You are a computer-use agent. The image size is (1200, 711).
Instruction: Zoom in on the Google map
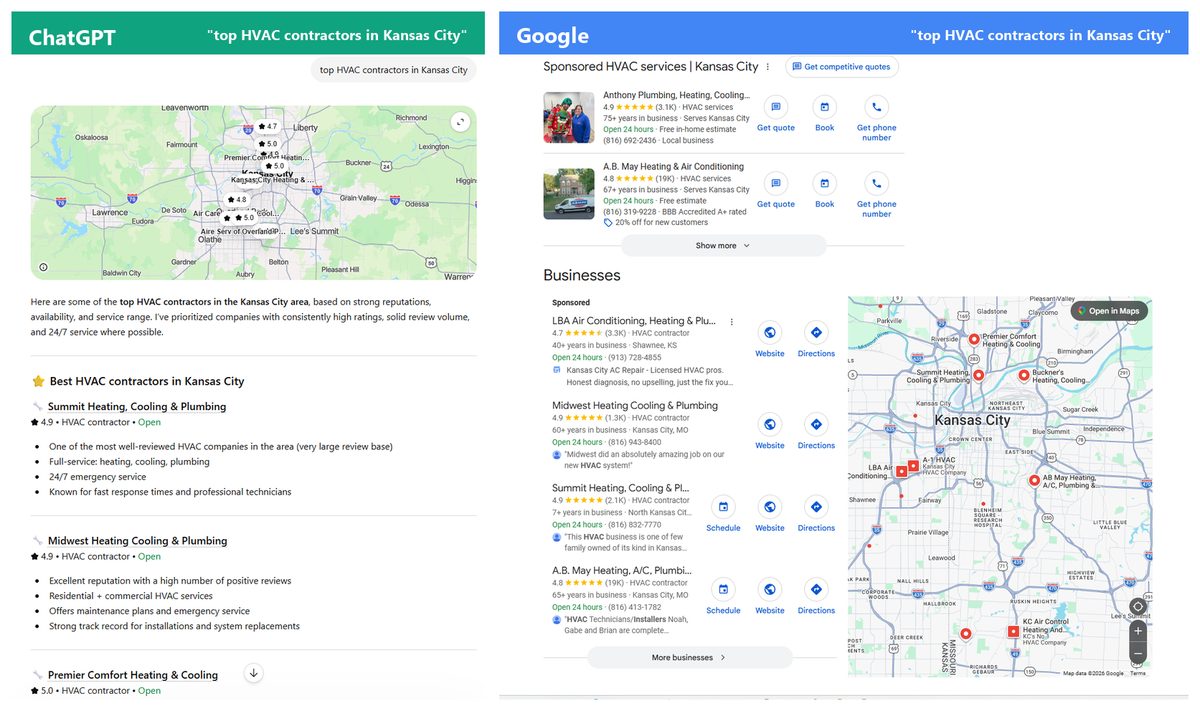tap(1138, 631)
